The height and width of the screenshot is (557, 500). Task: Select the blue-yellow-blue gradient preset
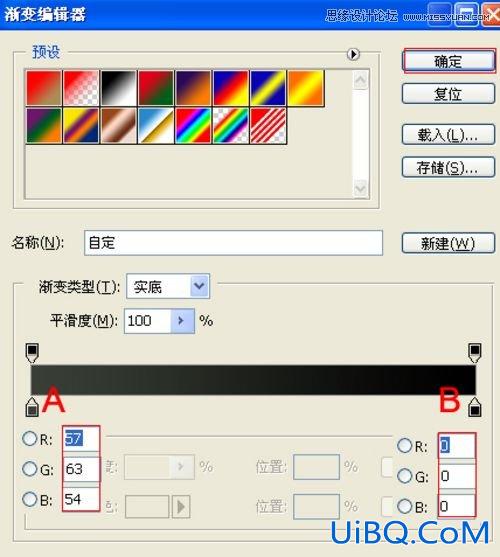click(x=268, y=88)
